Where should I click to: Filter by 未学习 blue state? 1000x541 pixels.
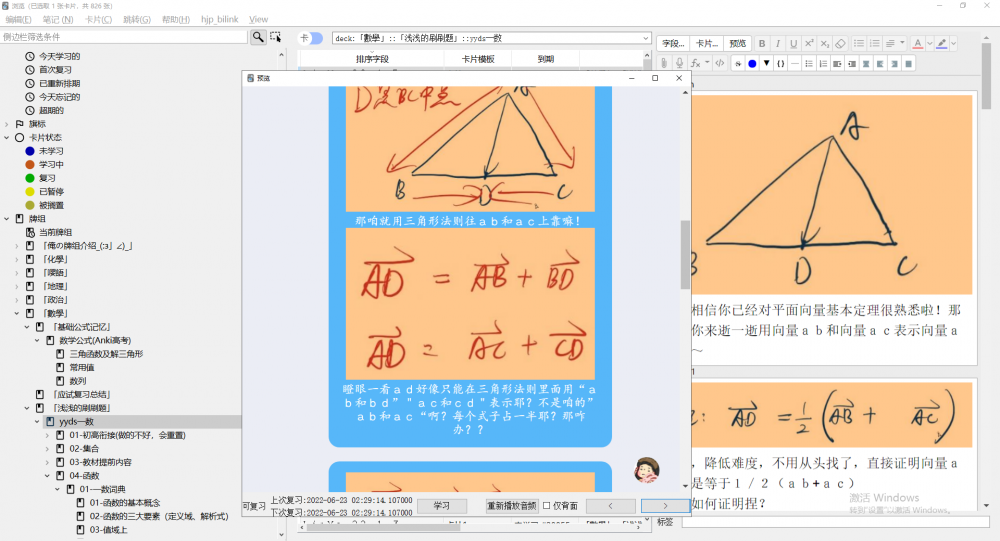pos(50,151)
